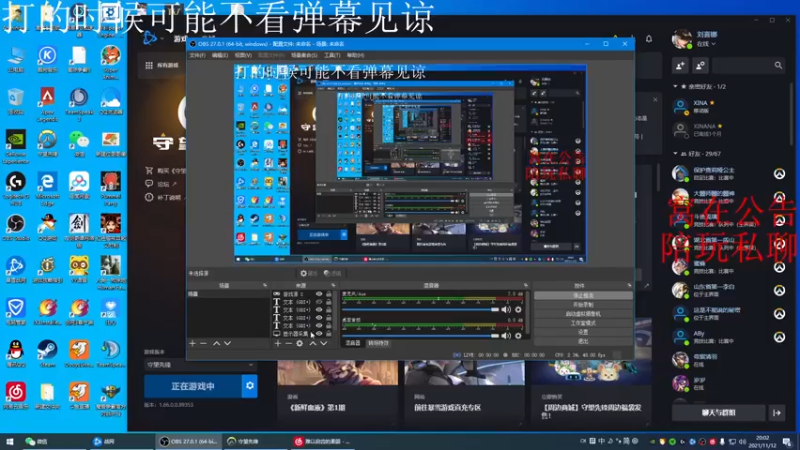The image size is (800, 450).
Task: Click Stop Streaming button 停止推流
Action: coord(583,295)
